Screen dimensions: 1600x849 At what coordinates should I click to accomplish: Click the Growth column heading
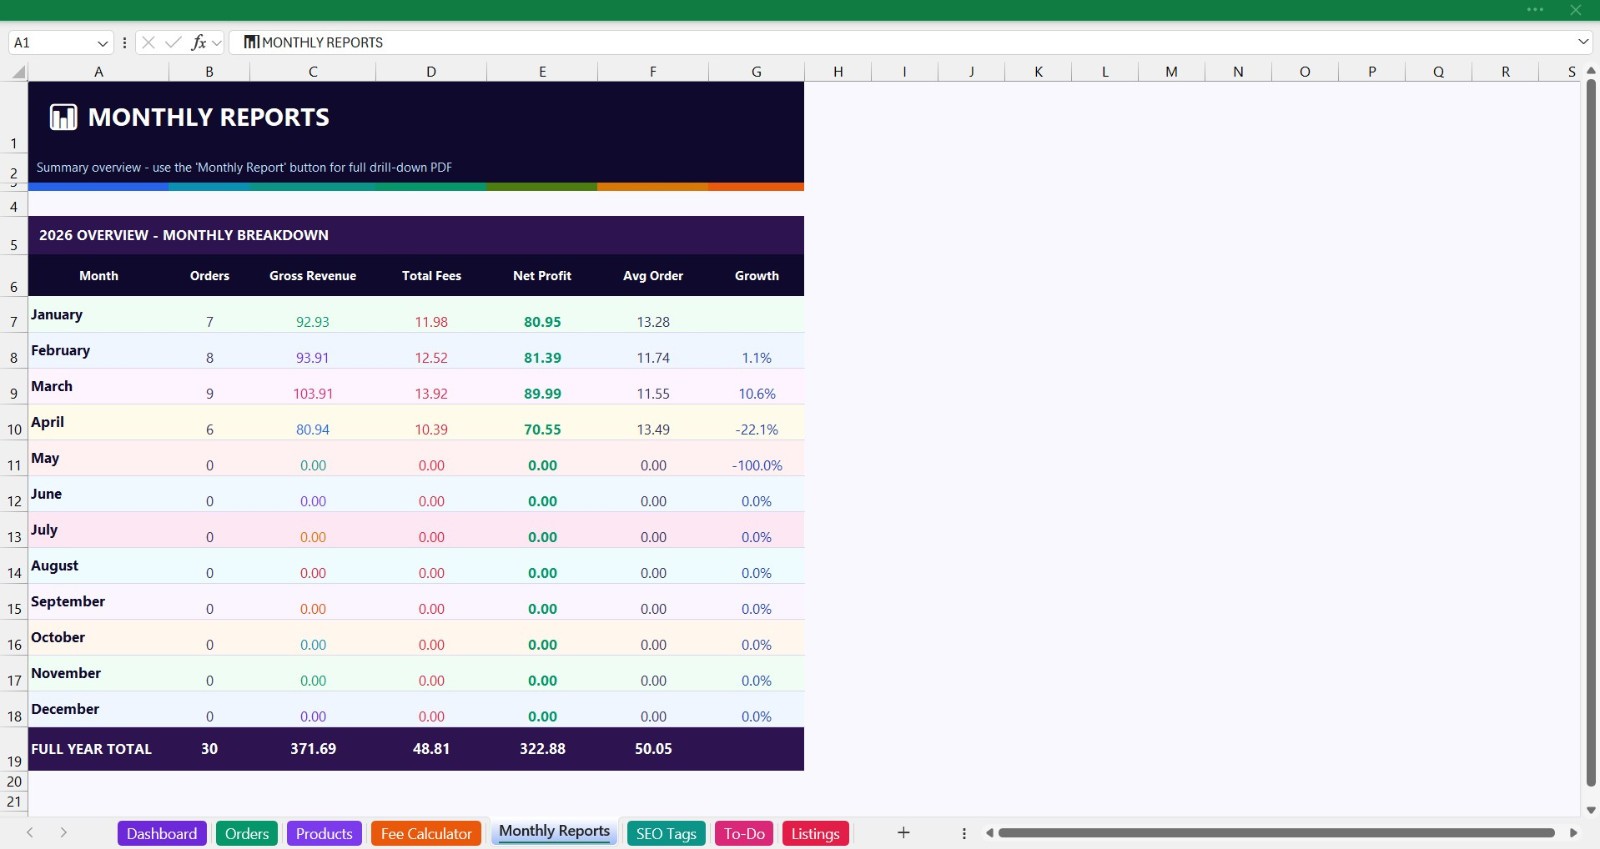click(x=756, y=275)
